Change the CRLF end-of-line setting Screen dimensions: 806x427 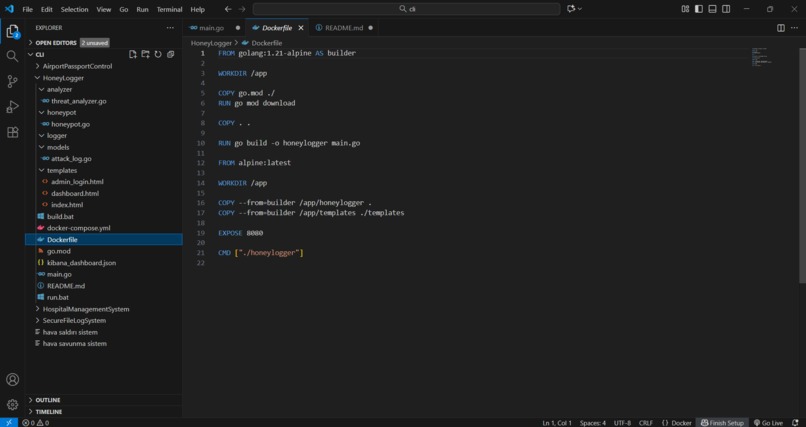(x=646, y=423)
